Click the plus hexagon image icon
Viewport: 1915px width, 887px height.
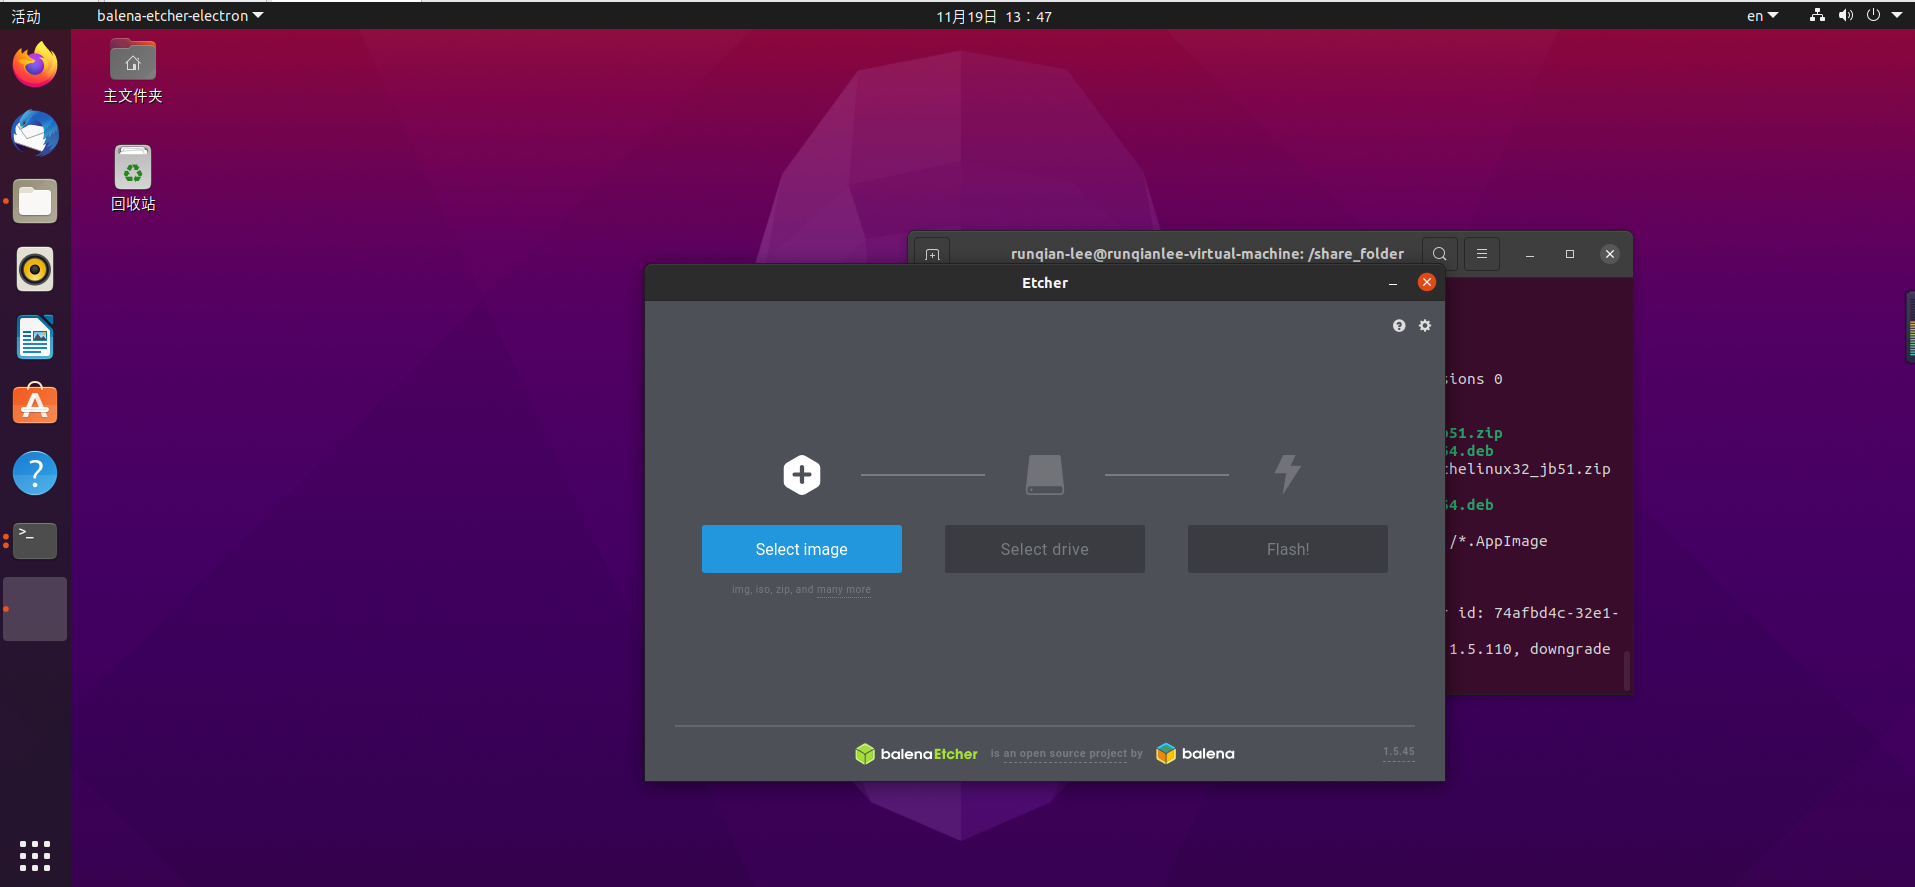tap(801, 474)
